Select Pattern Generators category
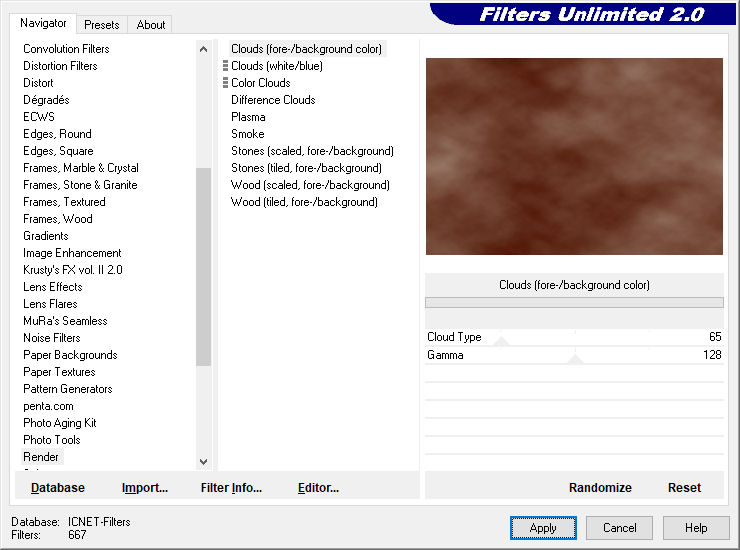 [x=67, y=389]
